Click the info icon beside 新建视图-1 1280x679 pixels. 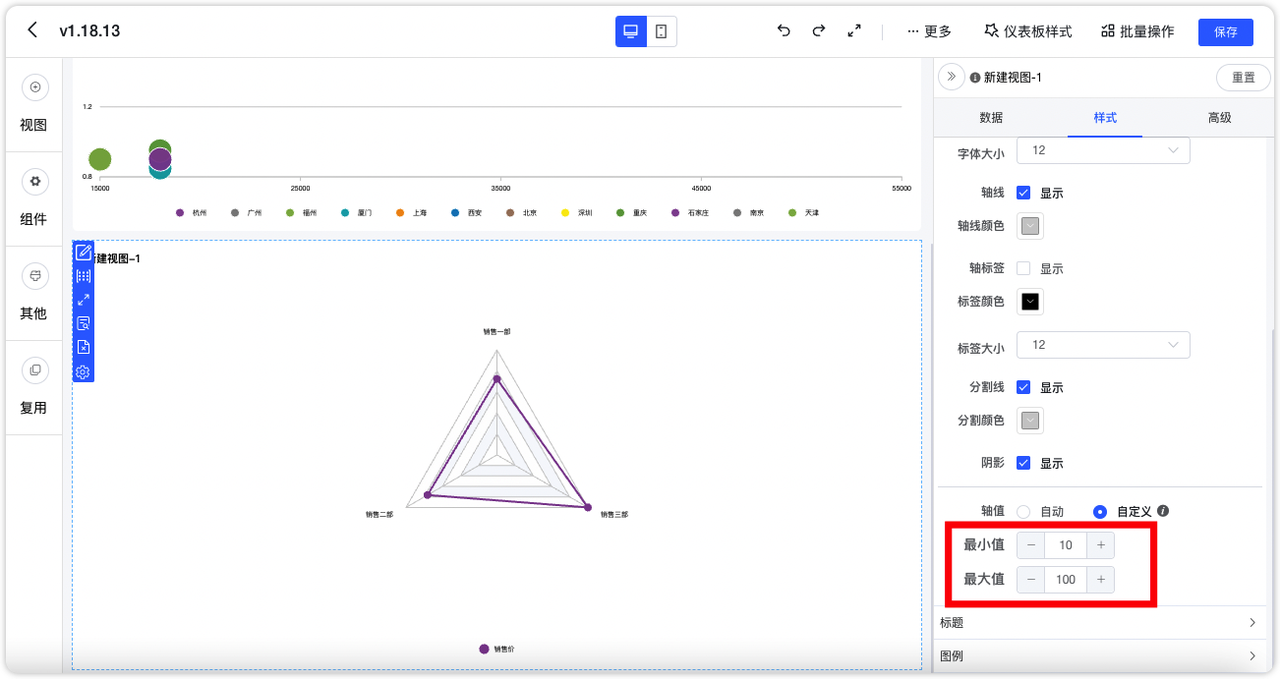click(x=975, y=78)
